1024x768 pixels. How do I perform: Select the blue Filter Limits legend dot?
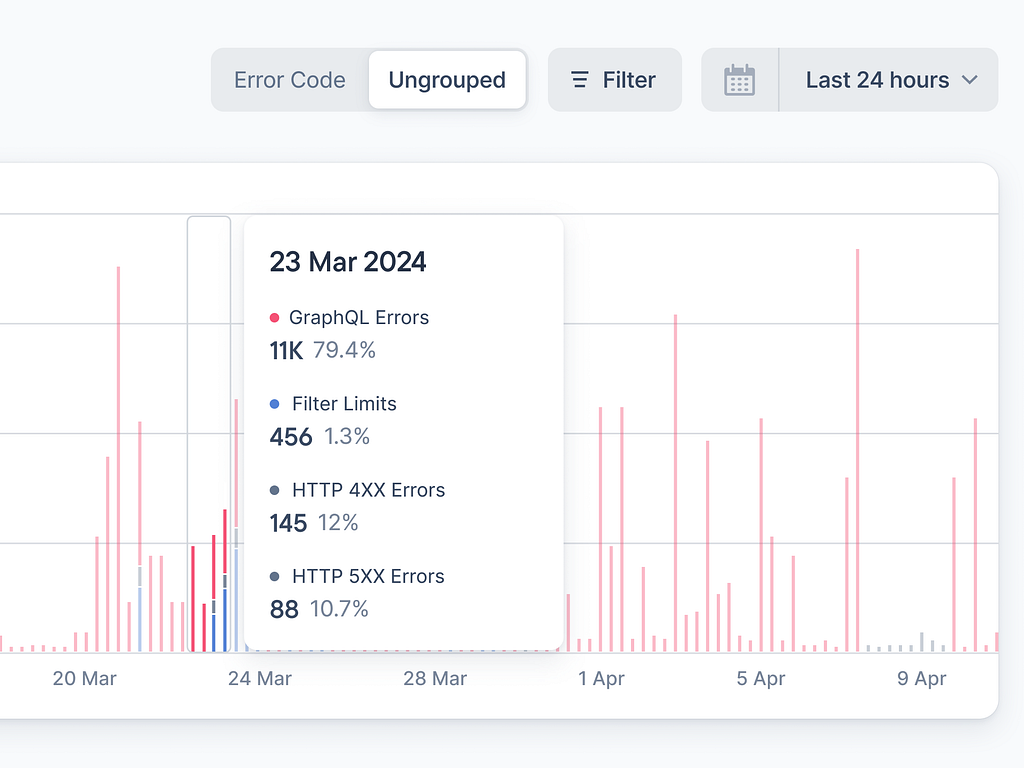[x=275, y=404]
